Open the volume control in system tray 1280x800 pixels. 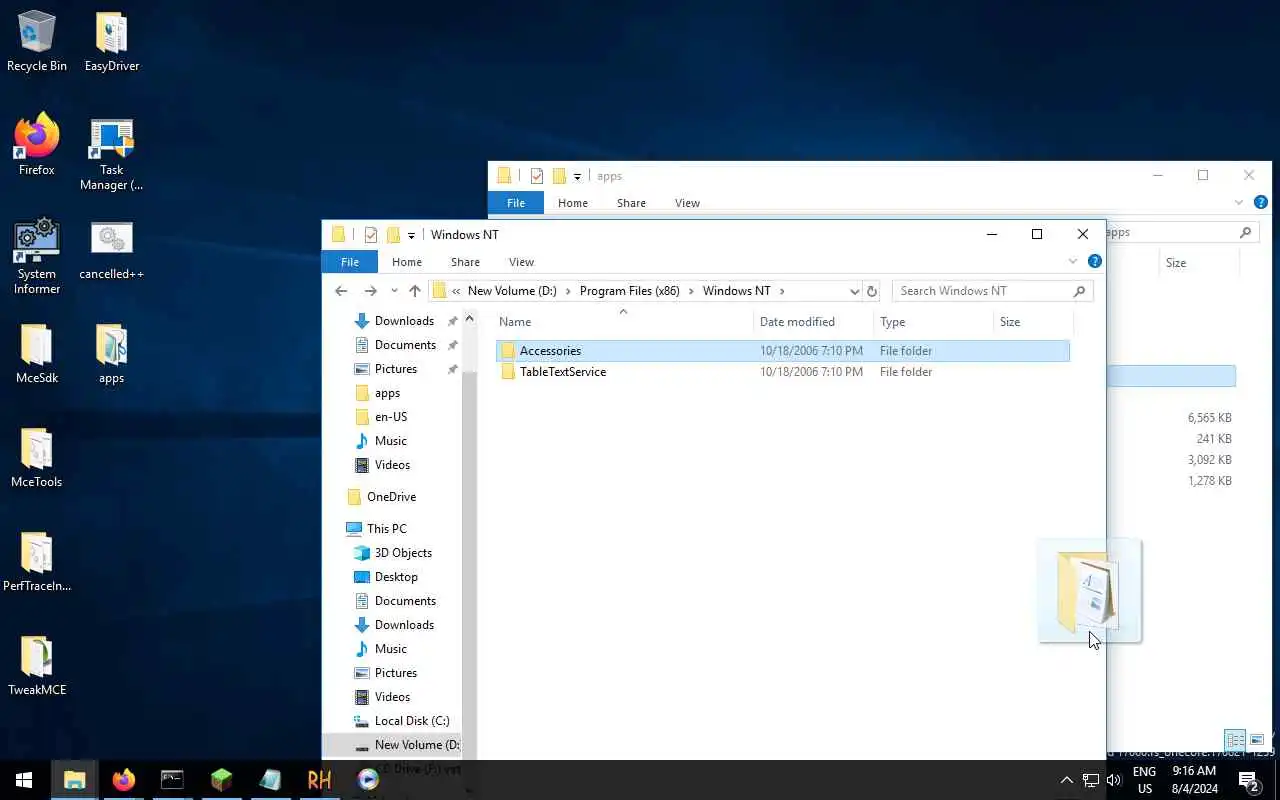coord(1114,780)
